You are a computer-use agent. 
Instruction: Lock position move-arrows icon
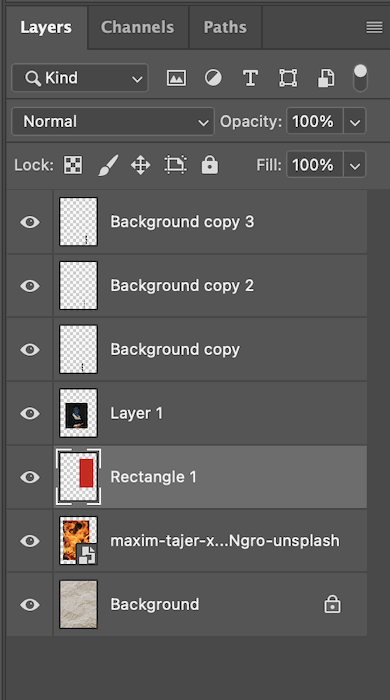[x=141, y=165]
